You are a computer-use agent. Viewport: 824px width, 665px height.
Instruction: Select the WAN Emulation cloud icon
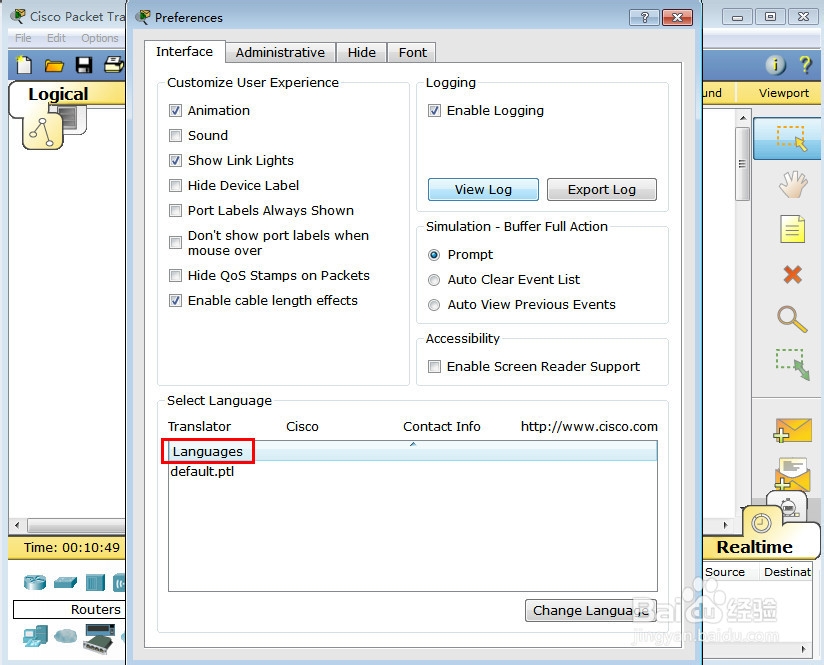tap(66, 636)
